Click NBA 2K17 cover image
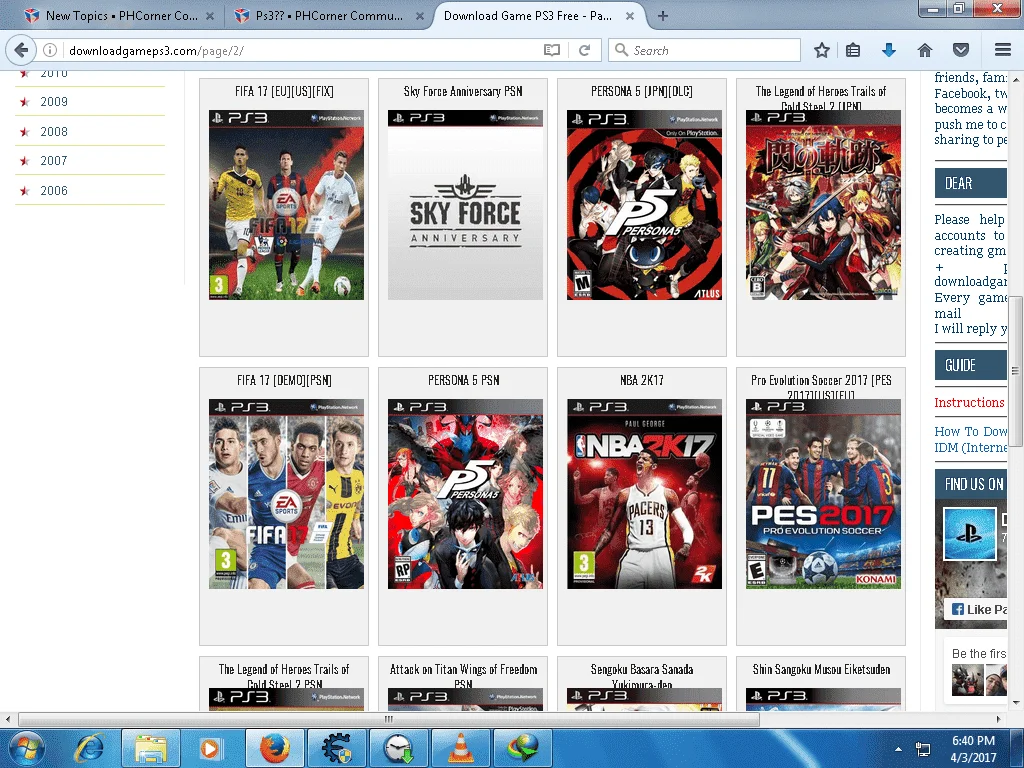1024x768 pixels. [644, 494]
